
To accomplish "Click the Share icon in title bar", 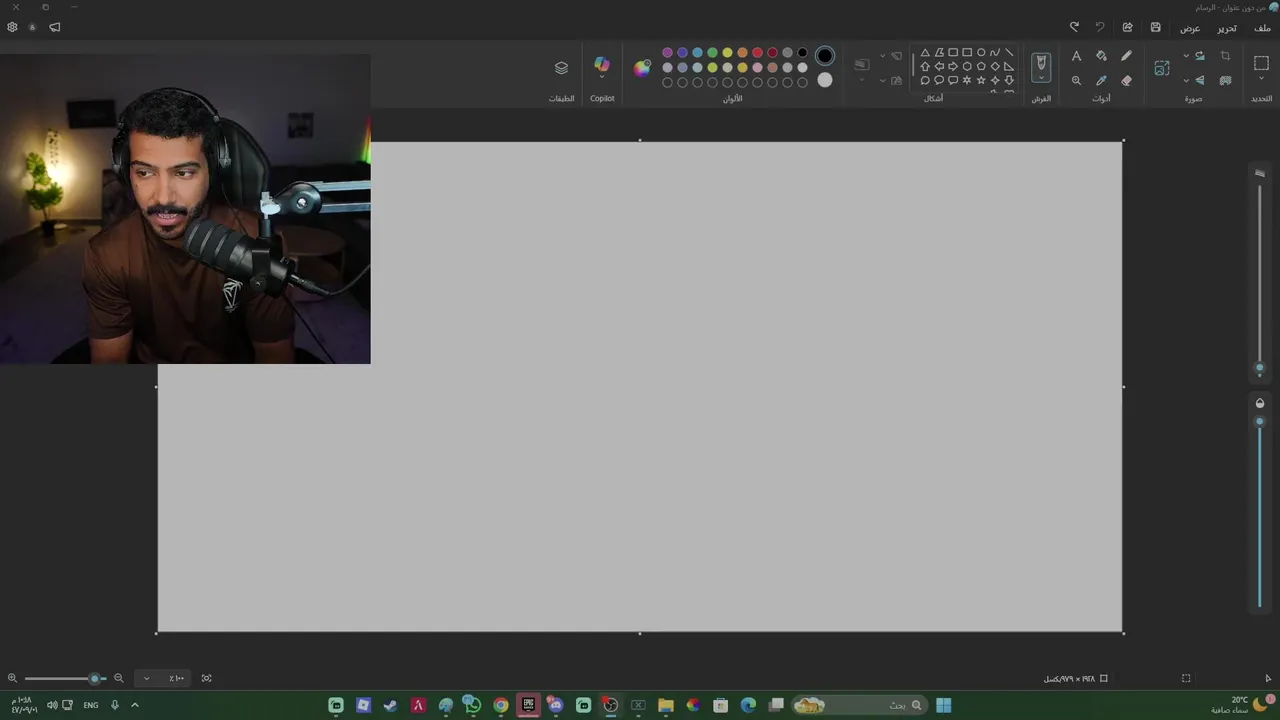I will (1127, 27).
